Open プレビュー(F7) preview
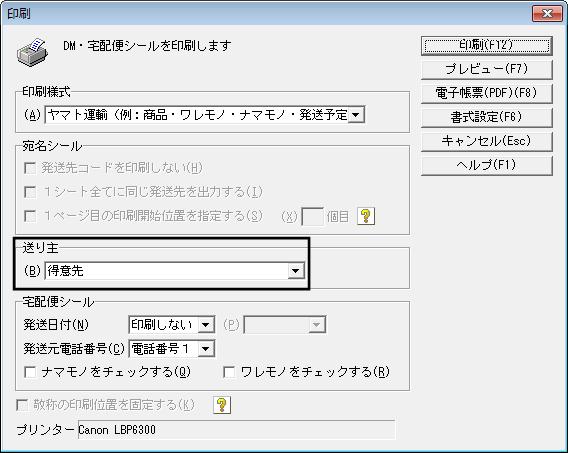Image resolution: width=568 pixels, height=453 pixels. coord(487,69)
